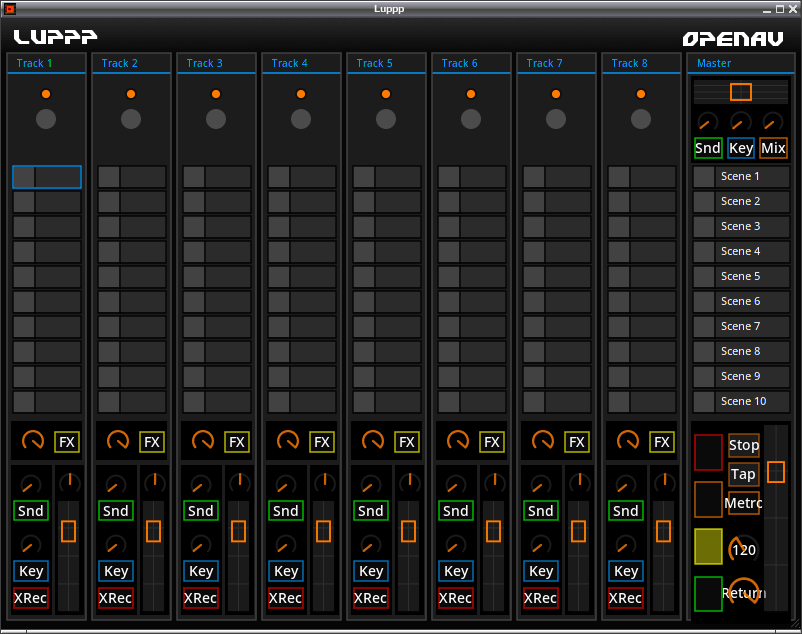The width and height of the screenshot is (802, 634).
Task: Click the orange outlined square beside Metro
Action: [708, 500]
